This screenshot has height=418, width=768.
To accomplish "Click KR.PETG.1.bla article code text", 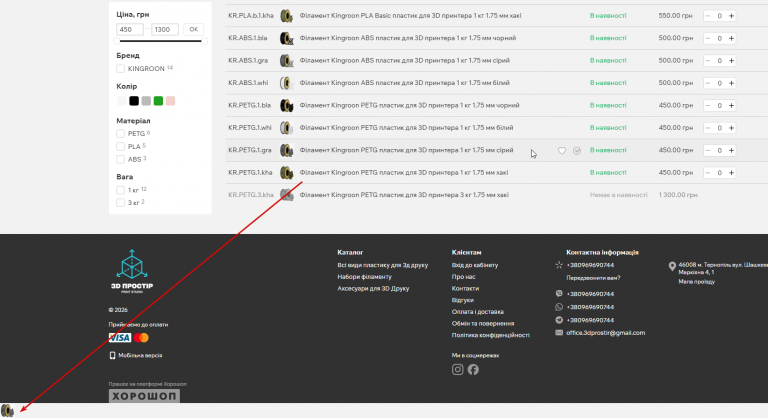I will 249,105.
